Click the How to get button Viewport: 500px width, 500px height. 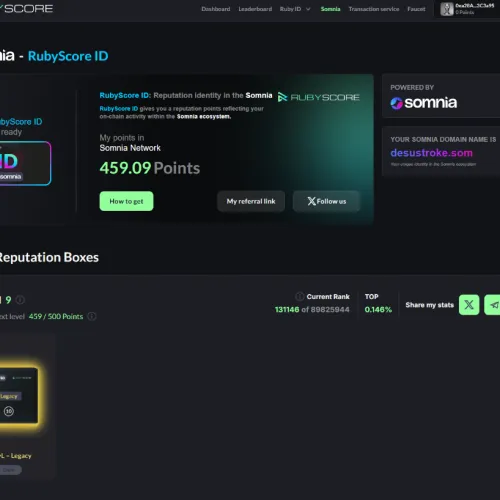[x=126, y=201]
